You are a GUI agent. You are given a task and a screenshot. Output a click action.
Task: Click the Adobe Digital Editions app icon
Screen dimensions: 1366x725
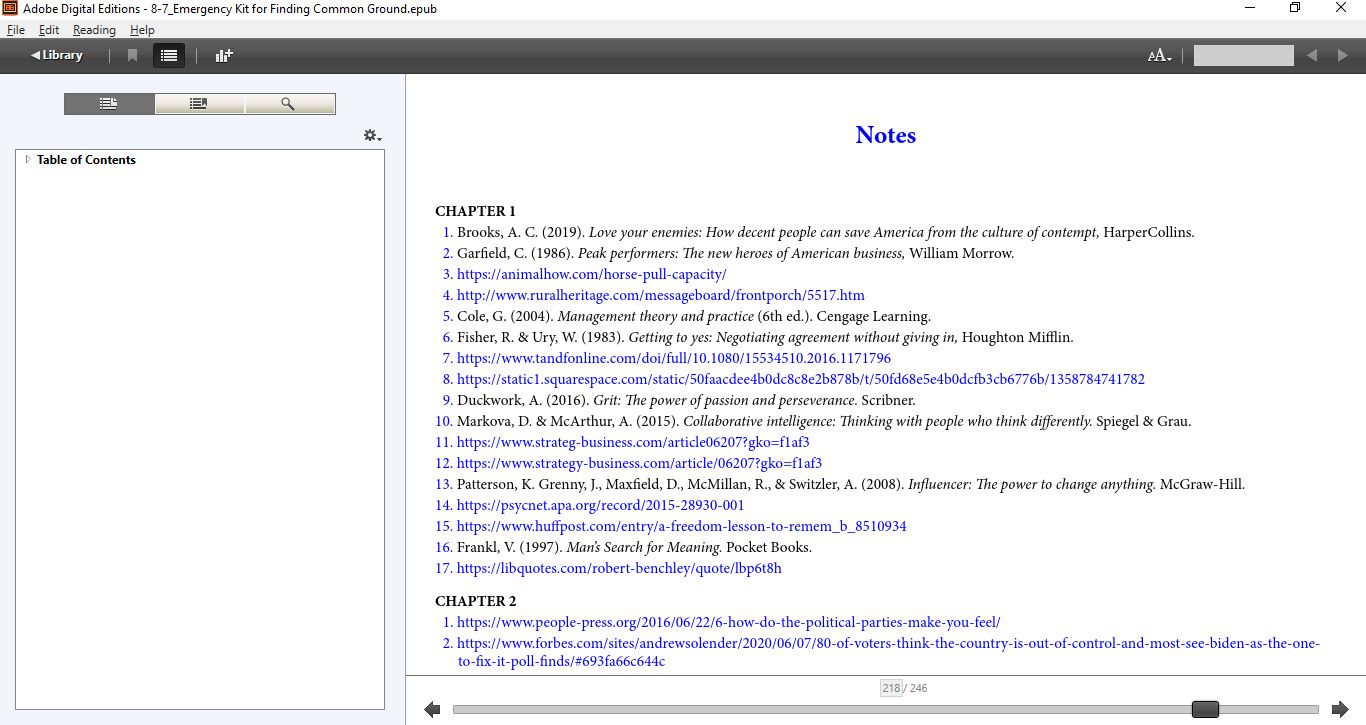[x=10, y=9]
